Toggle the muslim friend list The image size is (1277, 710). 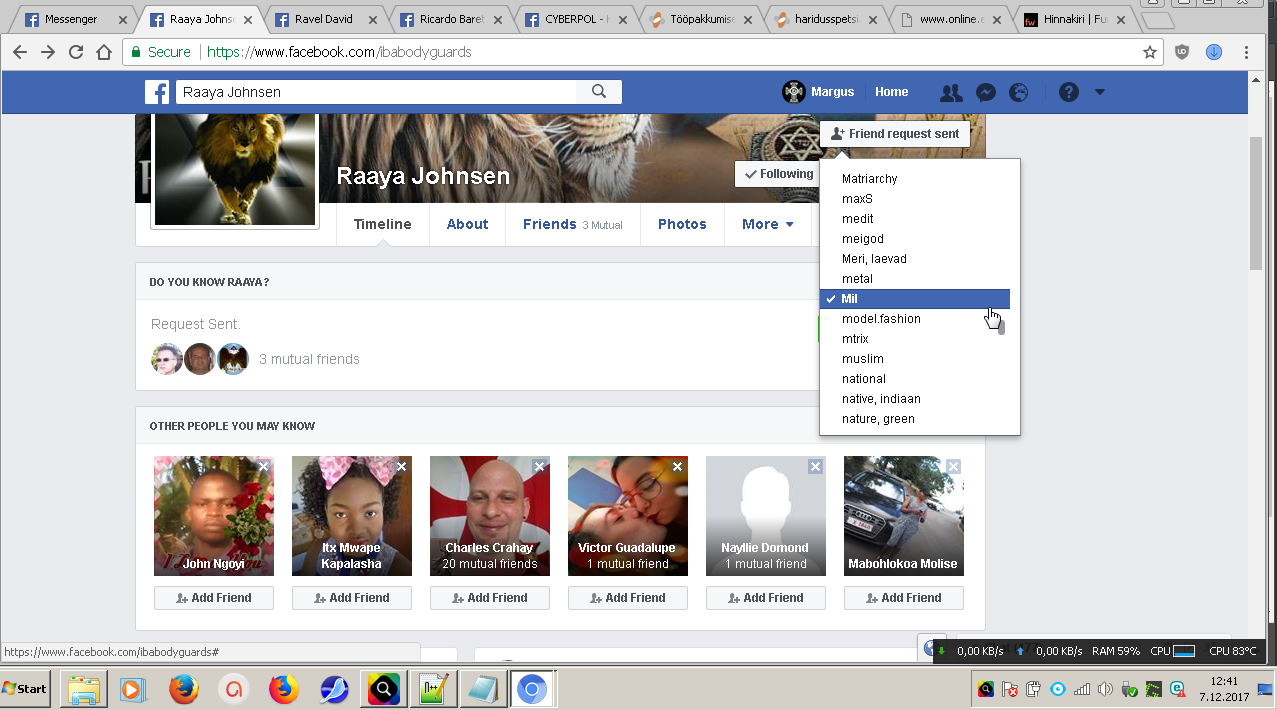915,359
